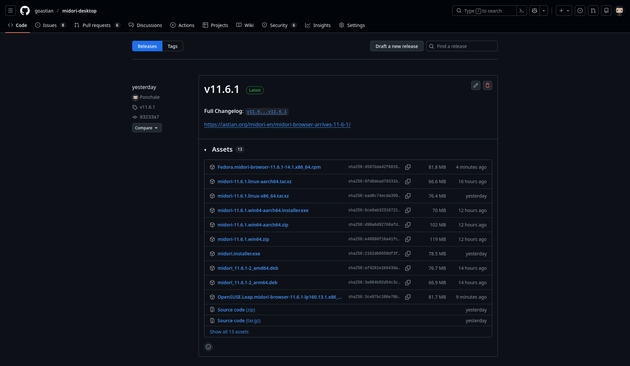Copy sha256 of midori.installer.exe
The width and height of the screenshot is (630, 366).
[408, 254]
